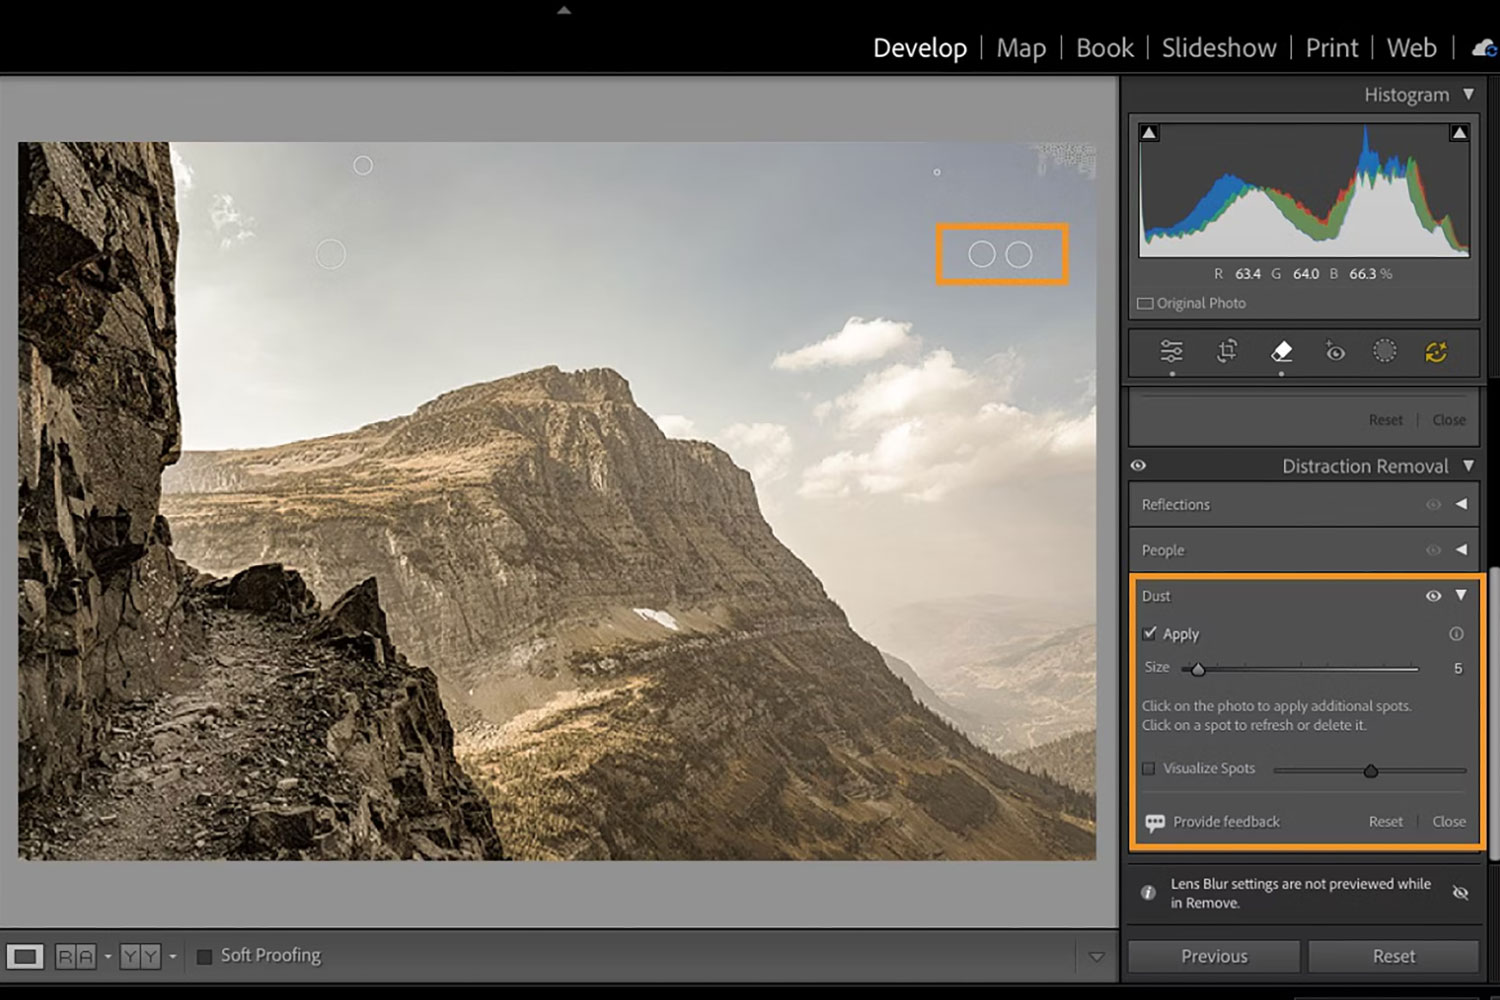Click the Dust Size slider handle

pyautogui.click(x=1198, y=669)
